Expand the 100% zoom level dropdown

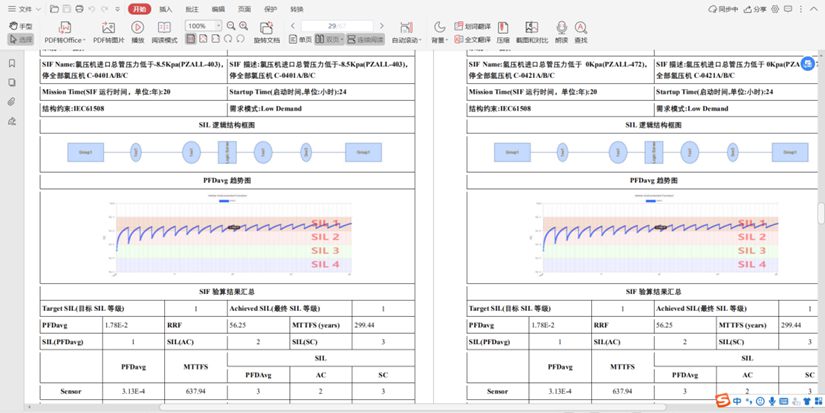(x=216, y=26)
